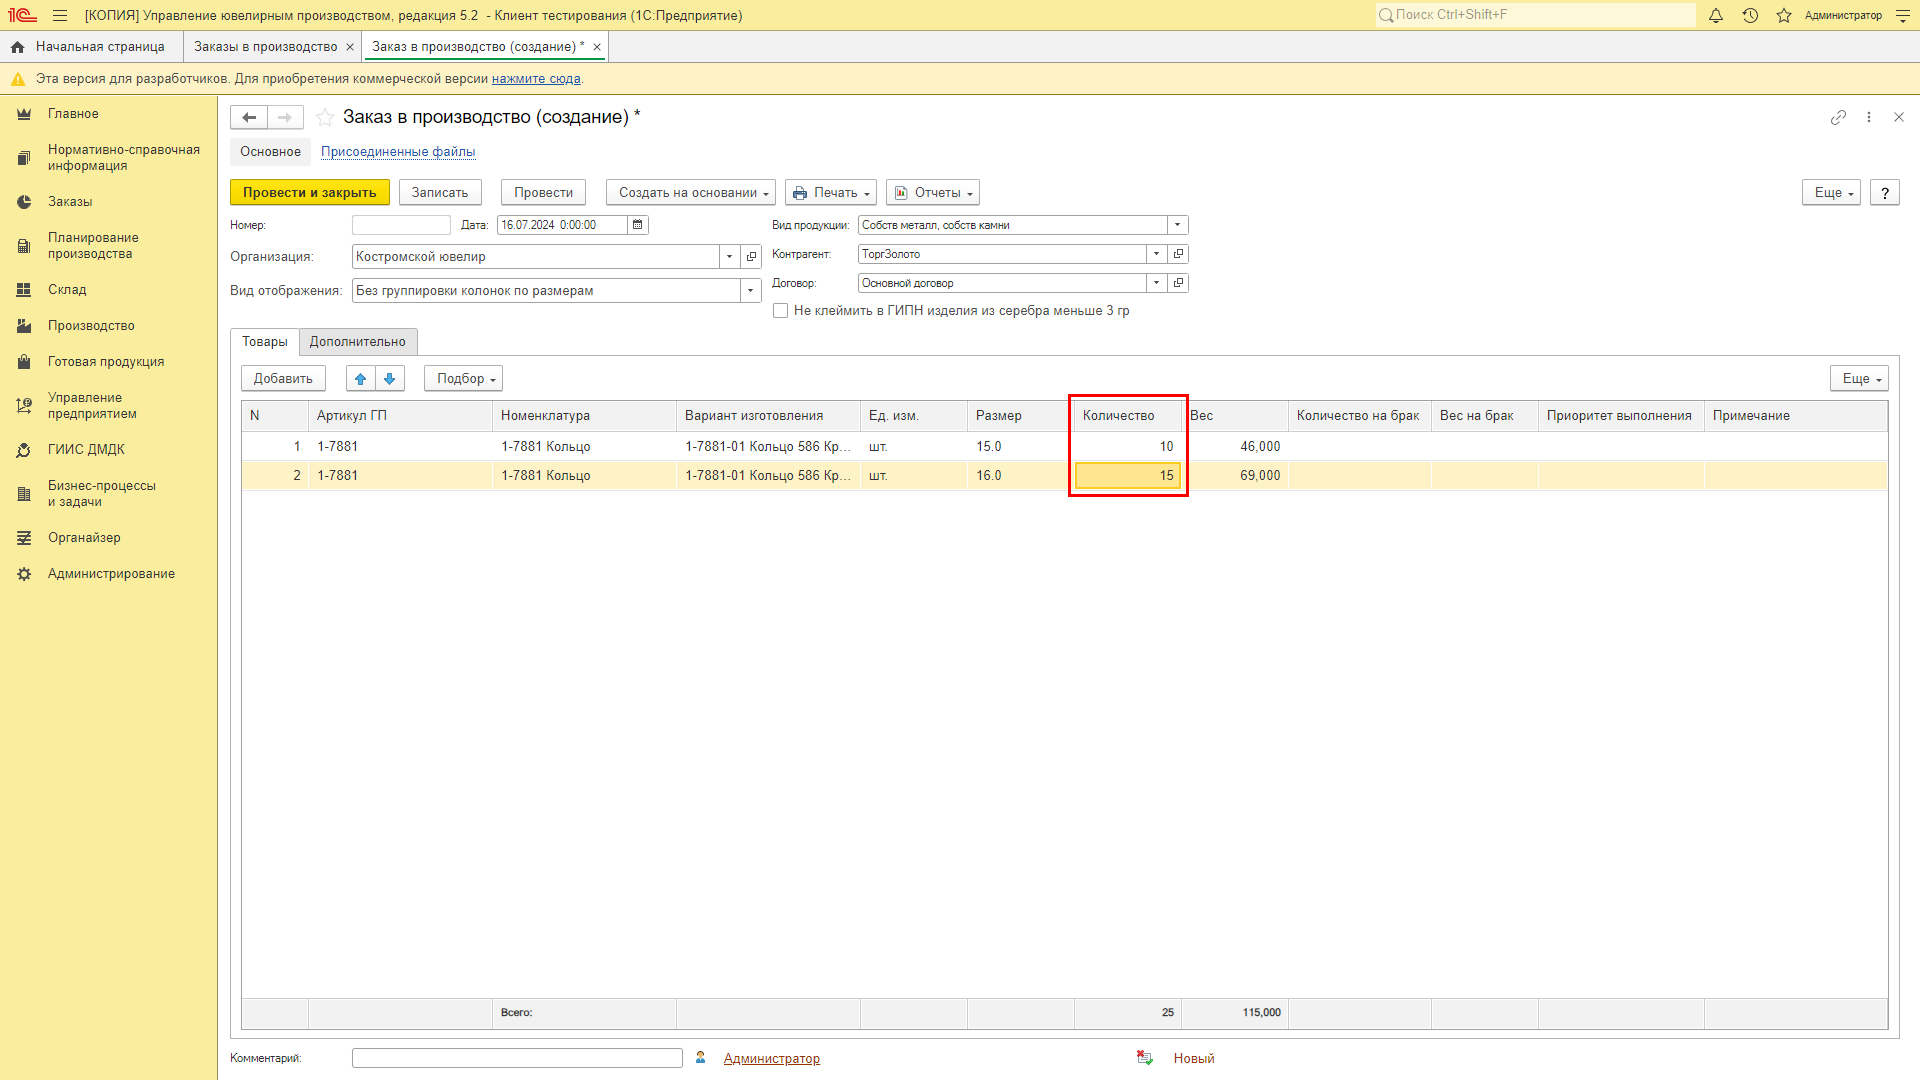
Task: Switch to Начальная страница tab
Action: [100, 47]
